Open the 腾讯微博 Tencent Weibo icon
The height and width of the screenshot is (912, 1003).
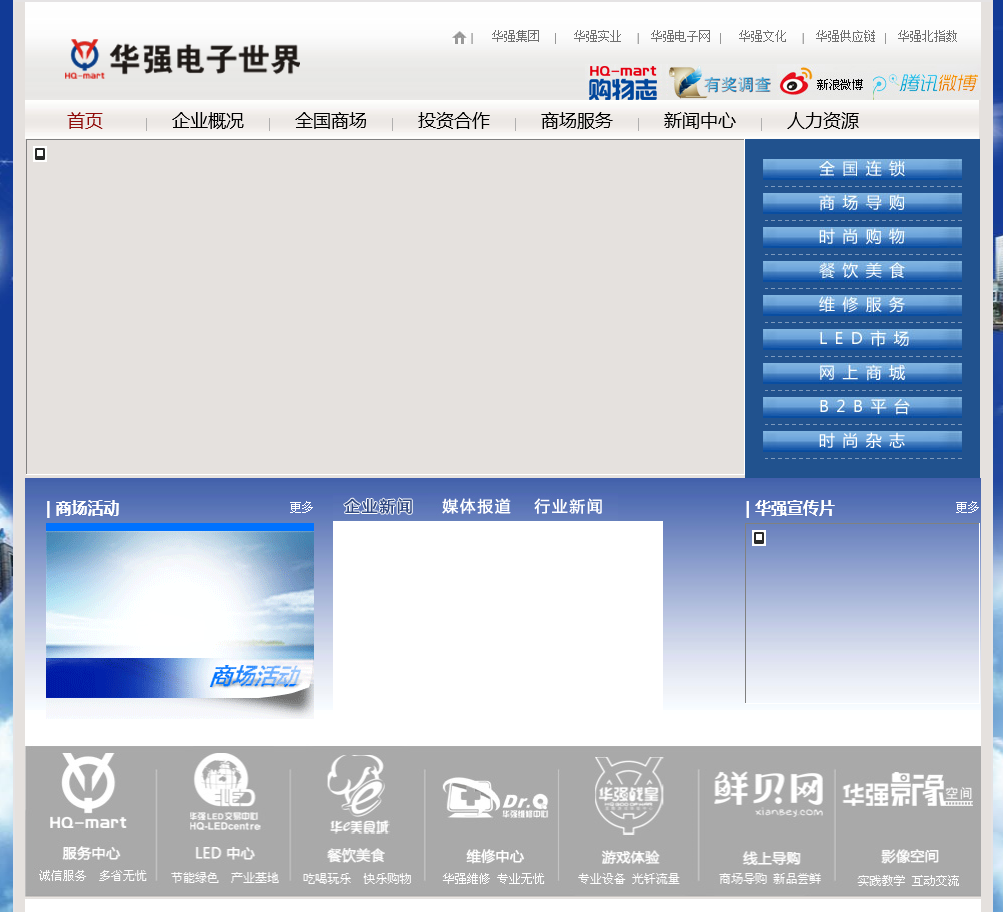[924, 83]
